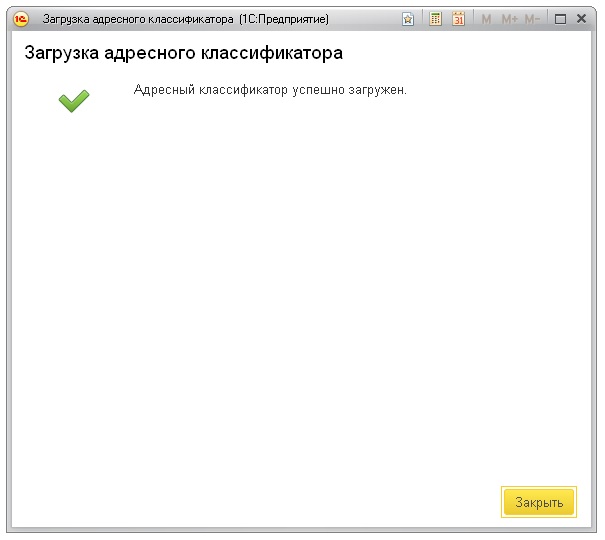This screenshot has height=540, width=605.
Task: Click the M memory button
Action: tap(486, 19)
